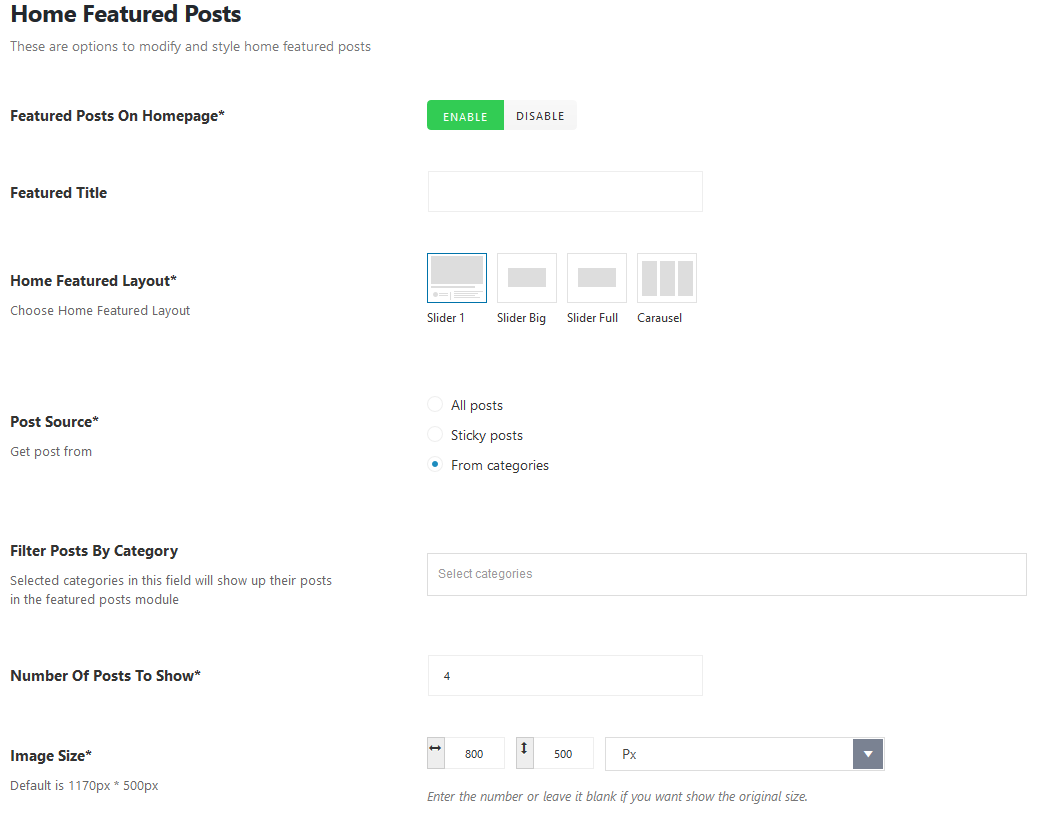Image resolution: width=1038 pixels, height=816 pixels.
Task: Open the Px unit dropdown
Action: tap(728, 754)
